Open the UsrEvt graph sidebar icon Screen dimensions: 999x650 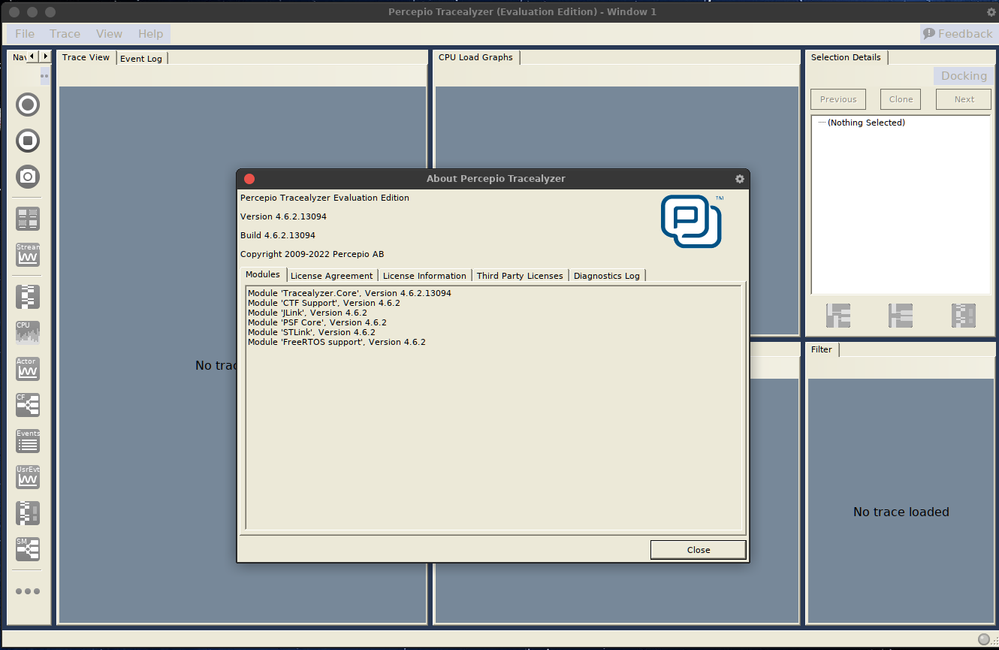coord(27,477)
